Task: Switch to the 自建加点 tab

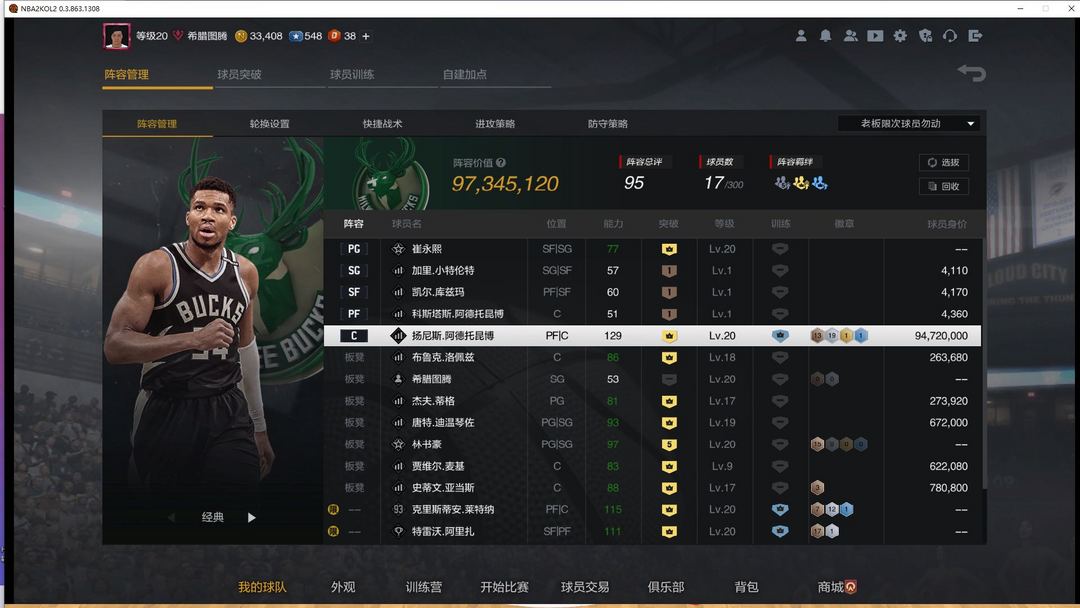Action: (464, 74)
